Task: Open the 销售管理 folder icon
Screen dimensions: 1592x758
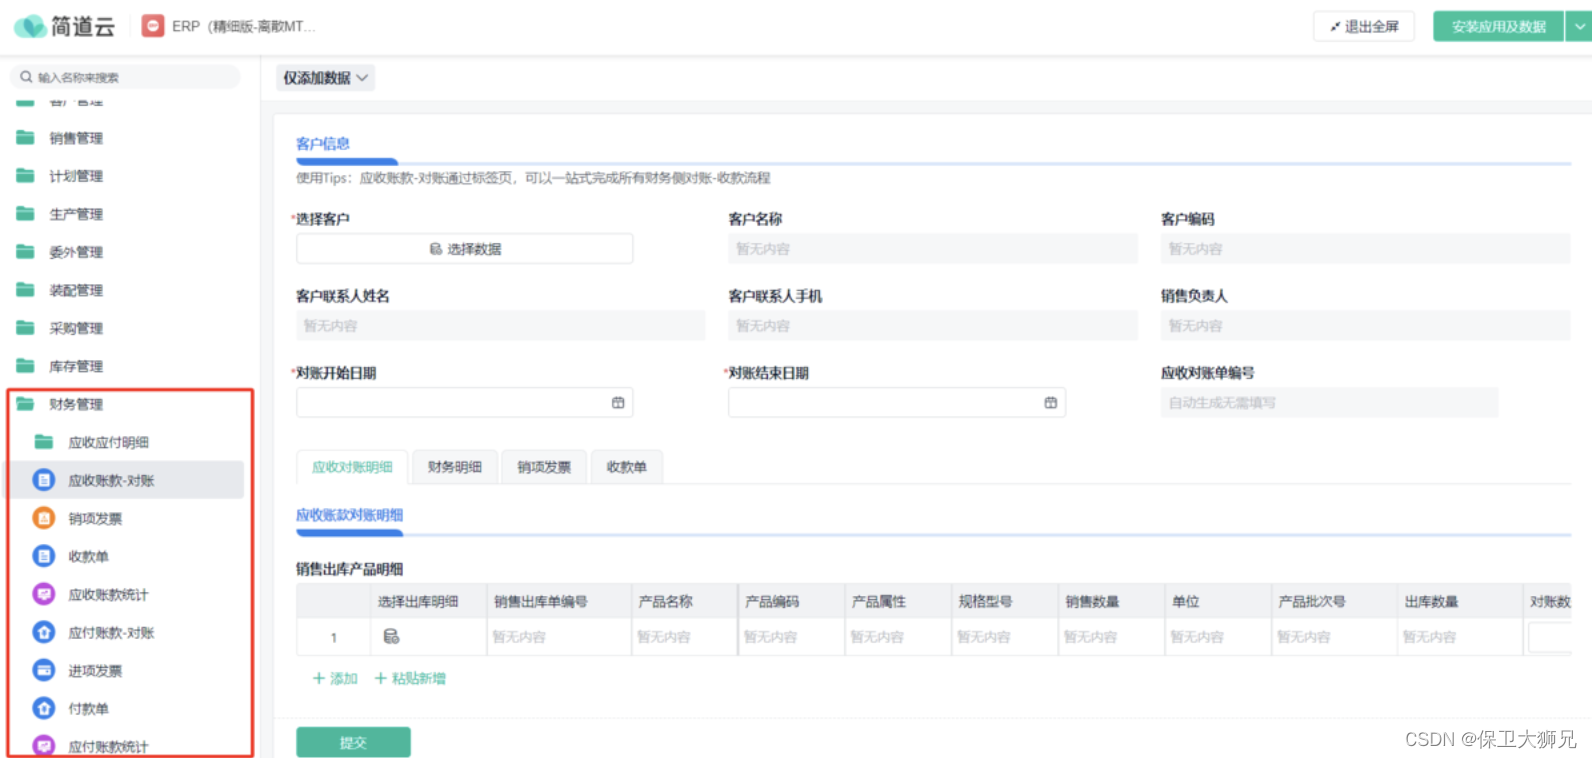Action: 26,138
